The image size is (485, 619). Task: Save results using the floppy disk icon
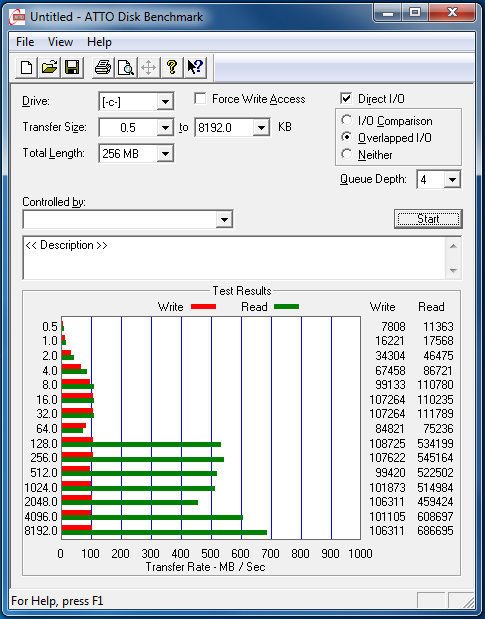(72, 67)
